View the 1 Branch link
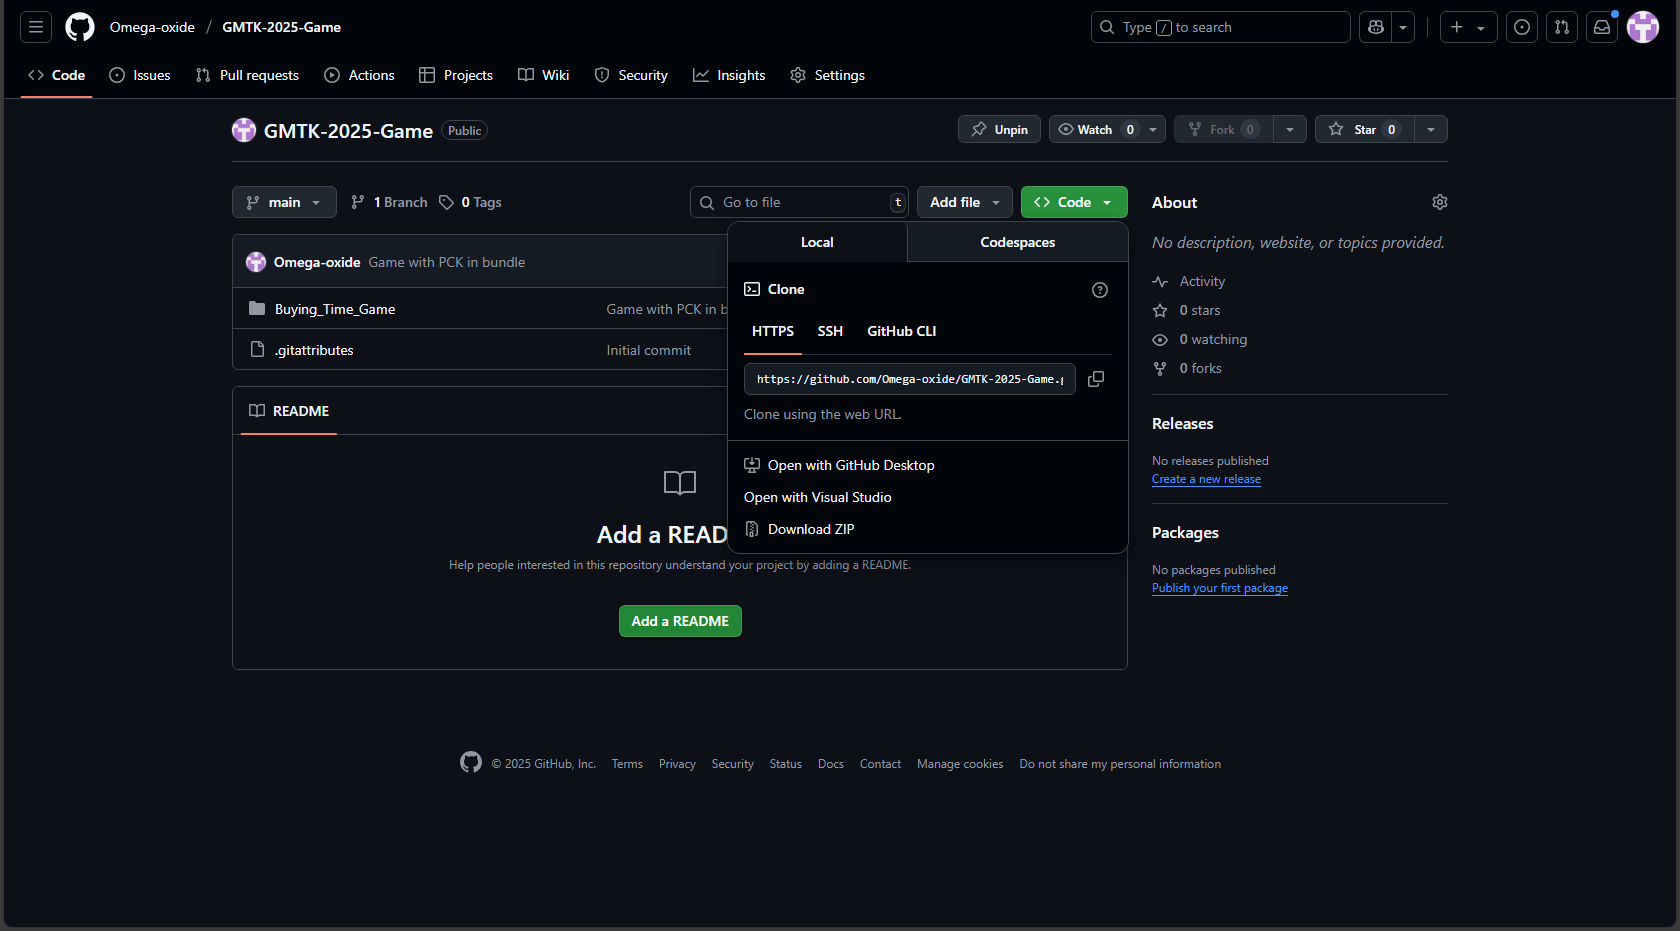This screenshot has width=1680, height=931. [389, 202]
